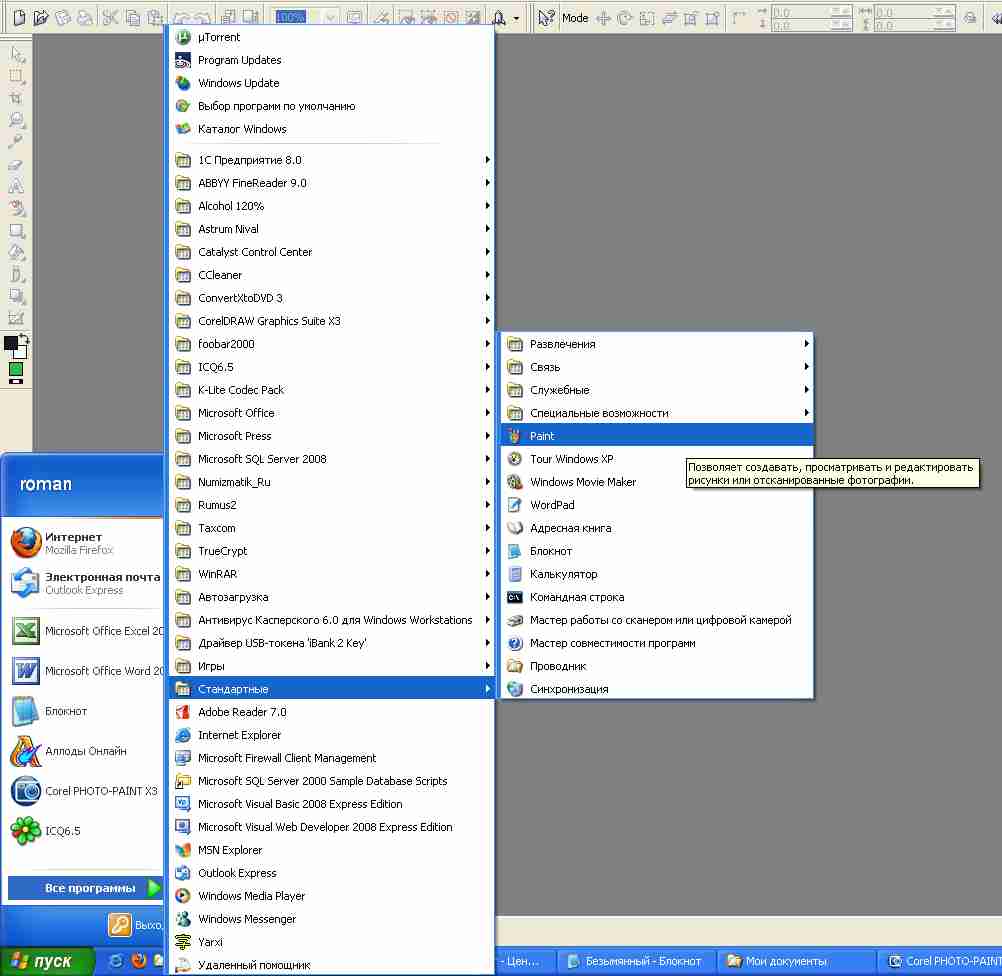Click the Все программы button
This screenshot has height=976, width=1002.
85,888
